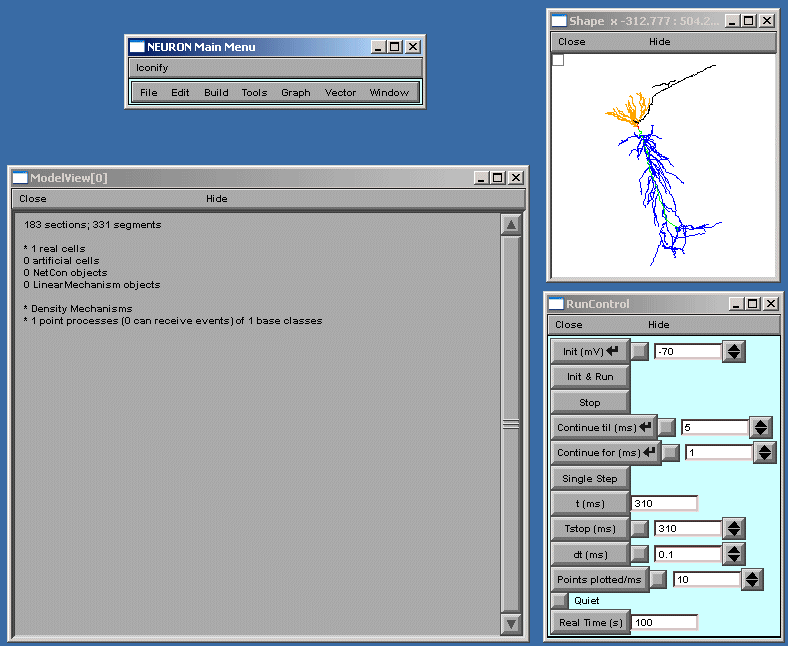Hide the Shape window via Hide
The image size is (788, 646).
[659, 42]
